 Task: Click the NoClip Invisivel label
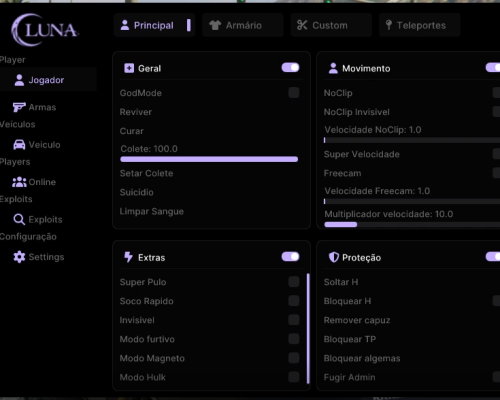(357, 112)
